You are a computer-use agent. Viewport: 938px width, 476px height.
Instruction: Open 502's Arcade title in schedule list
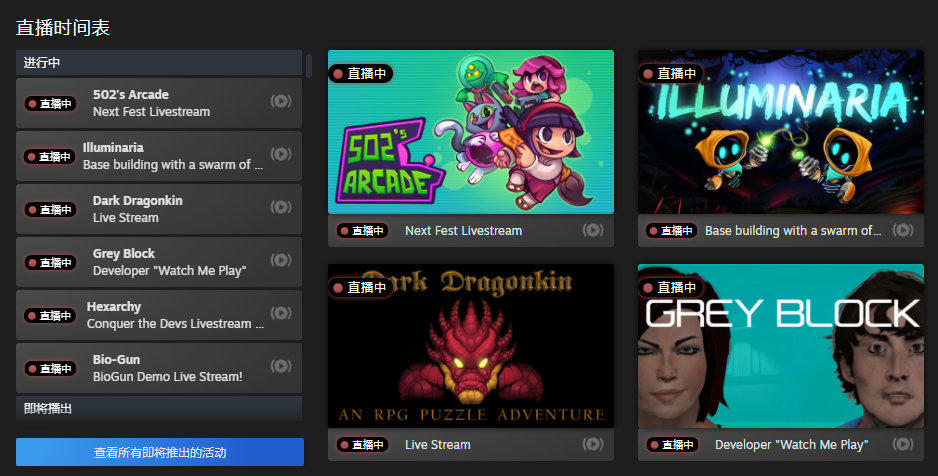click(x=130, y=94)
